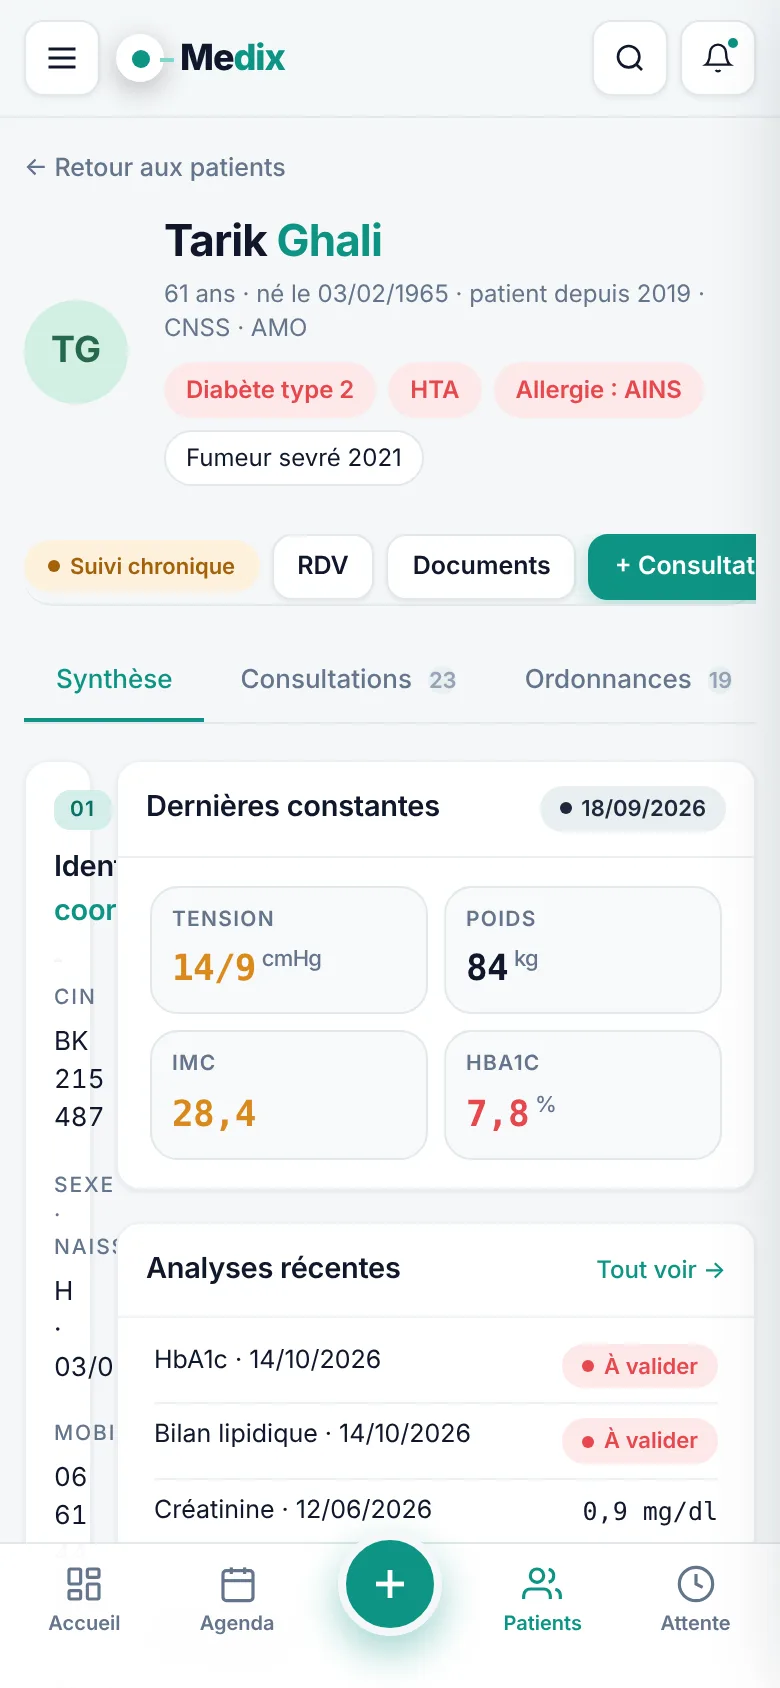This screenshot has width=780, height=1688.
Task: Open Patients in bottom navigation
Action: (542, 1600)
